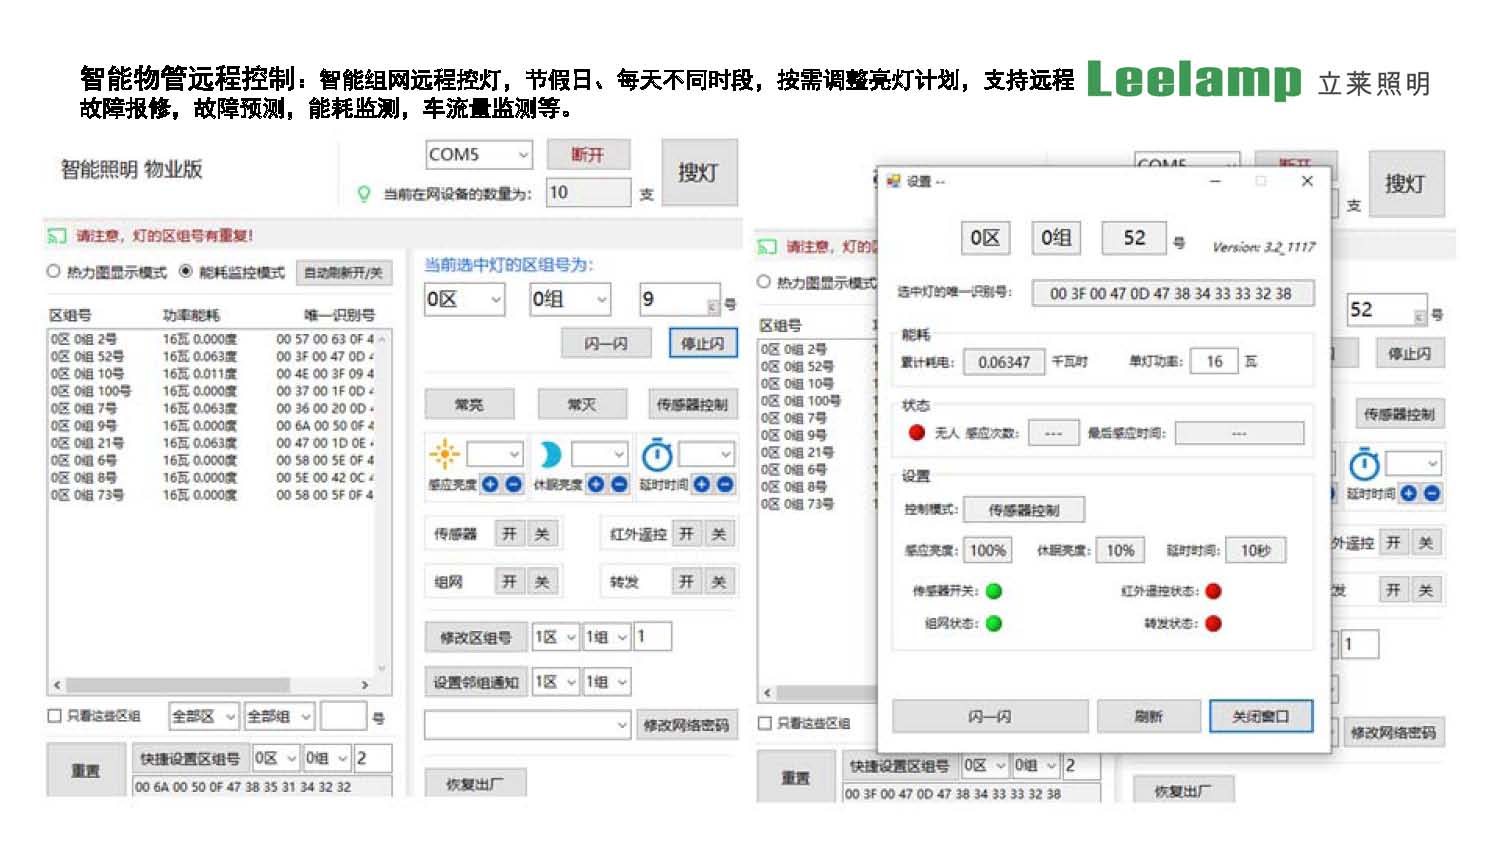Click the sun icon for 感应亮度
The image size is (1500, 844).
coord(443,454)
